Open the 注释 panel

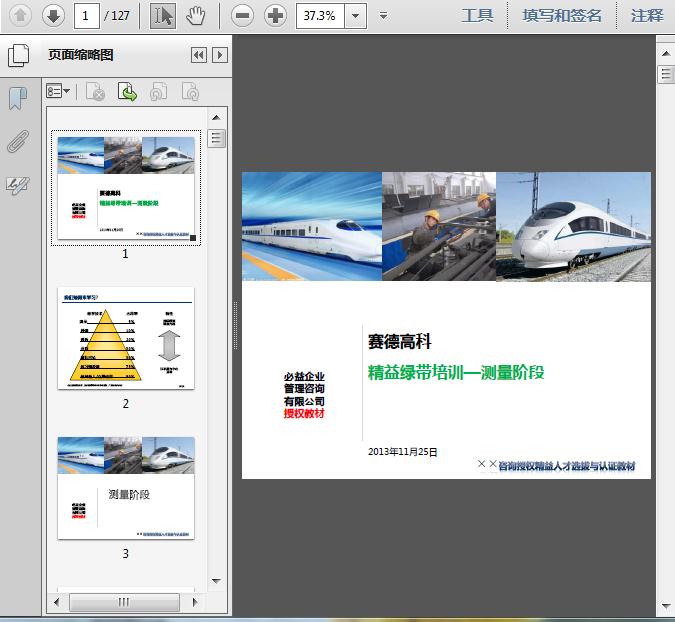pyautogui.click(x=647, y=16)
